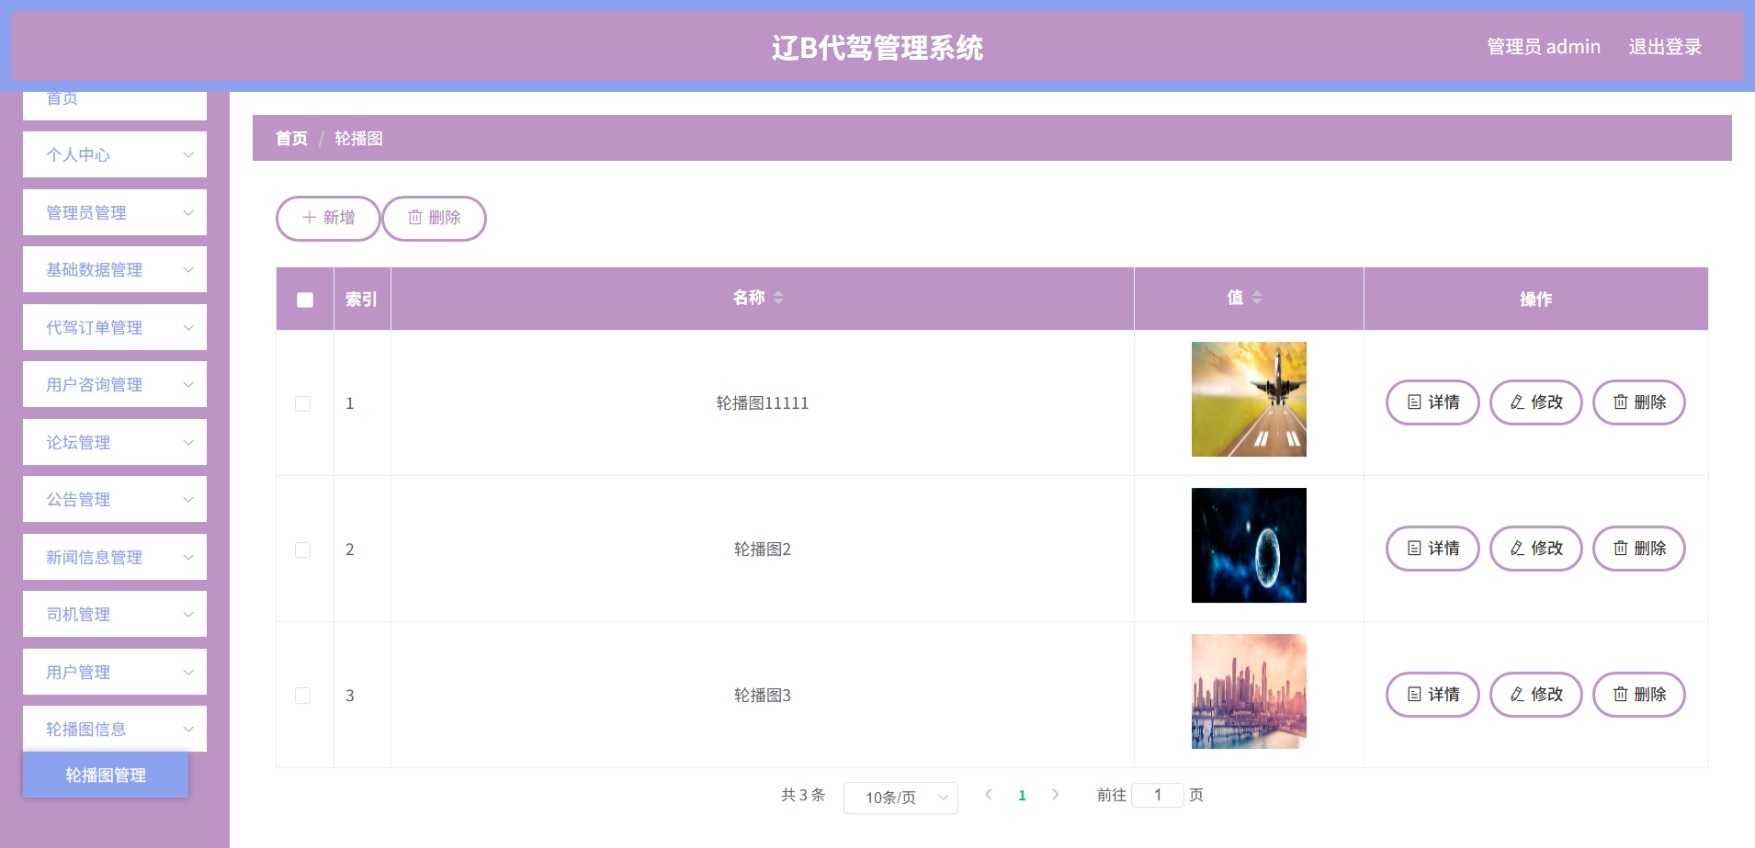The height and width of the screenshot is (848, 1755).
Task: Expand 司机管理 menu
Action: pos(115,614)
